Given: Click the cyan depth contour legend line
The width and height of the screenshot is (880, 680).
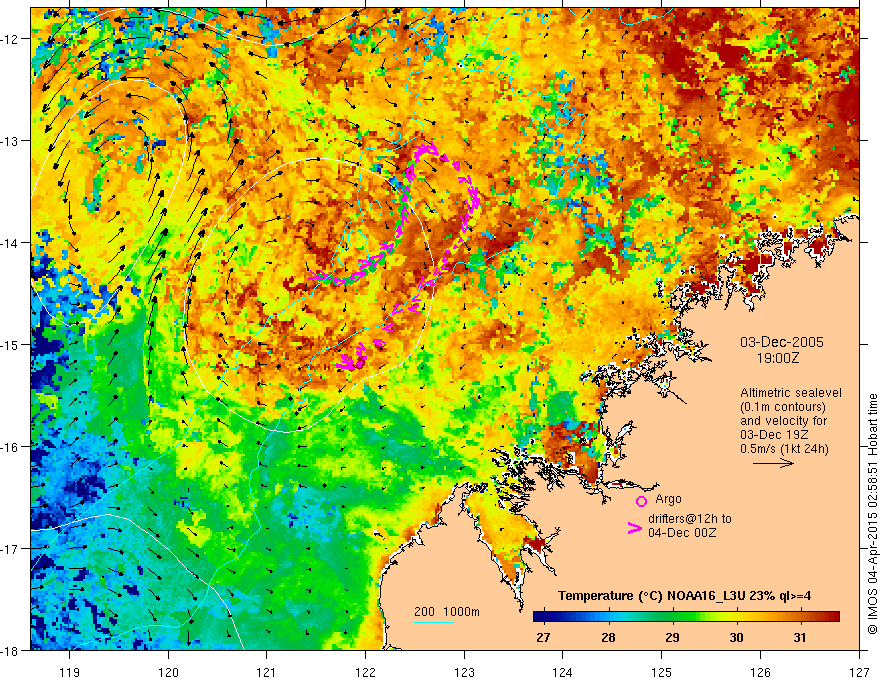Looking at the screenshot, I should click(x=434, y=622).
